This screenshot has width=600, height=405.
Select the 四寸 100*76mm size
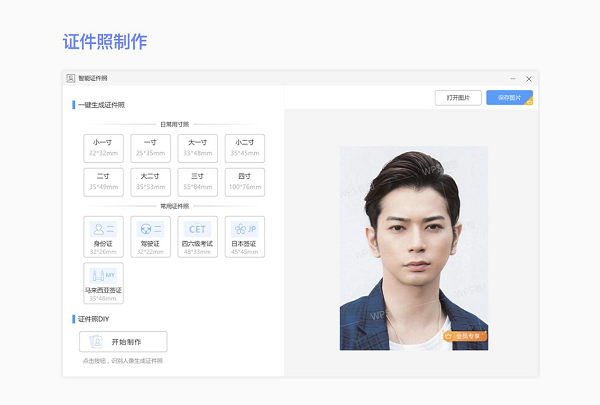pyautogui.click(x=245, y=182)
